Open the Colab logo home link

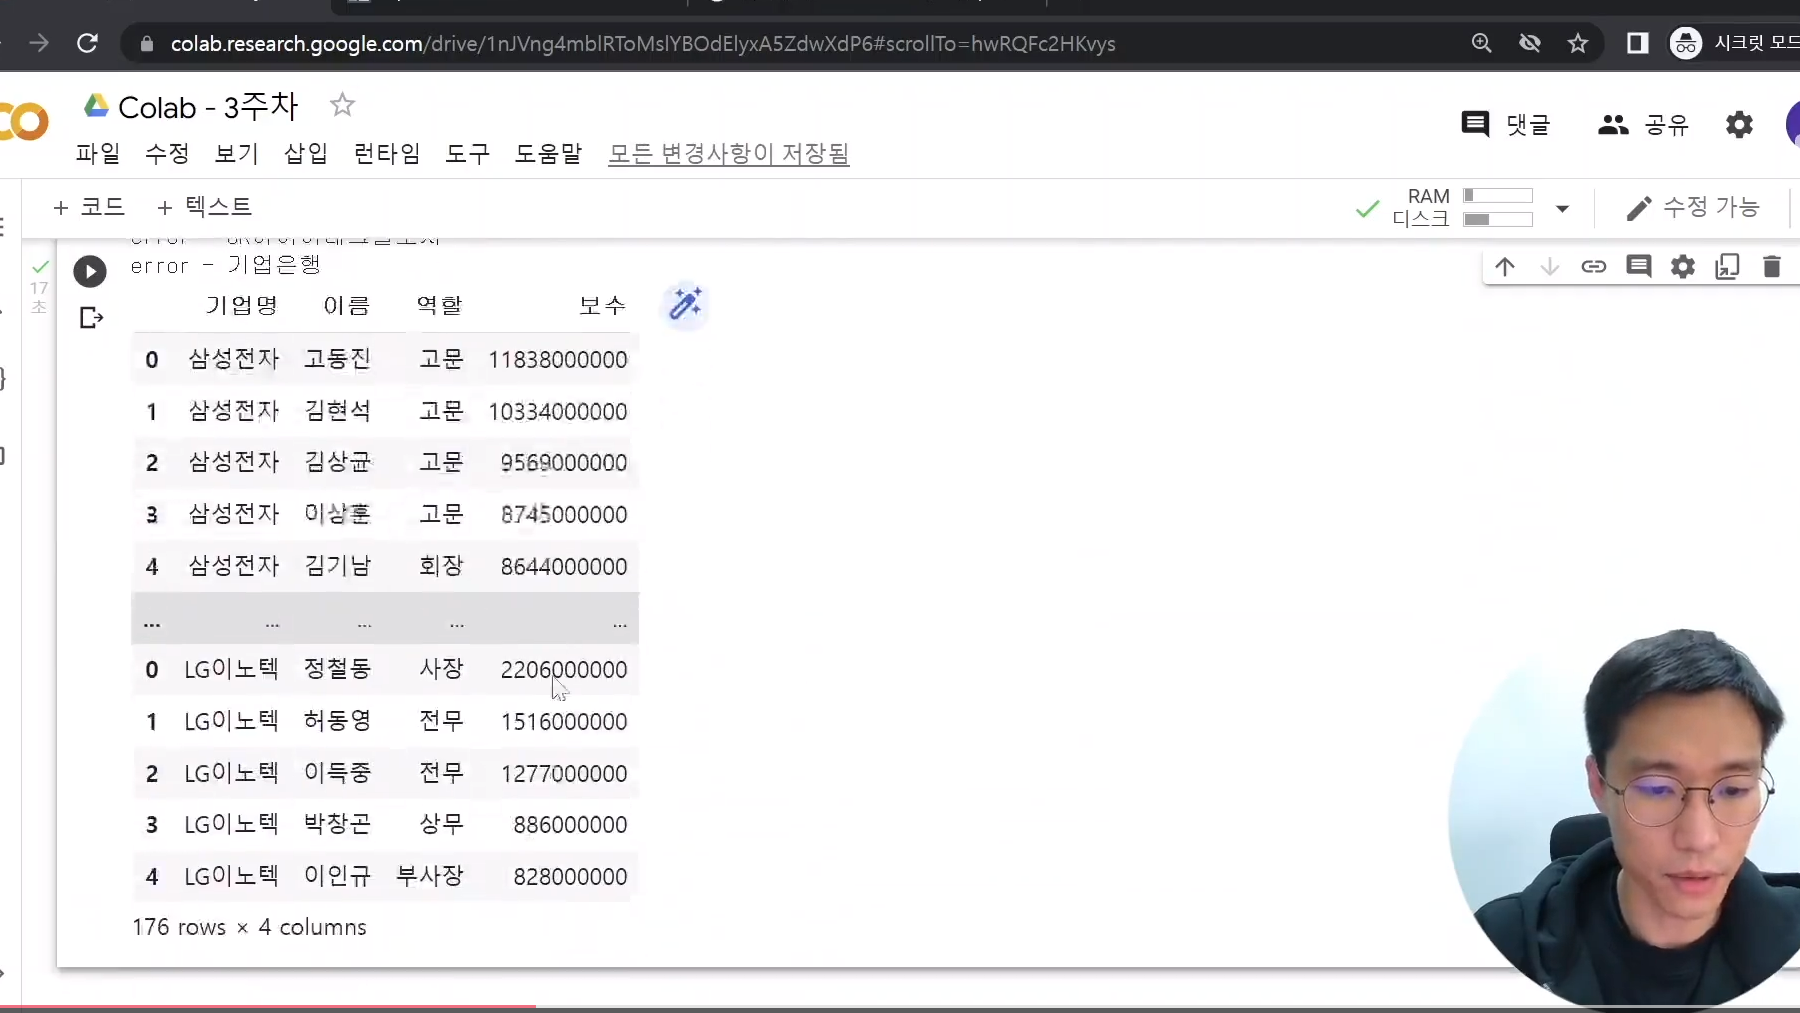tap(24, 122)
